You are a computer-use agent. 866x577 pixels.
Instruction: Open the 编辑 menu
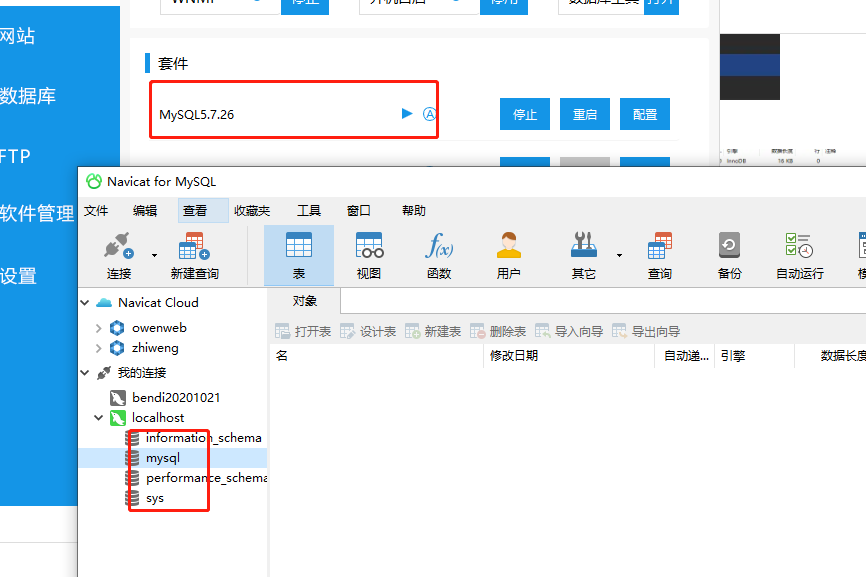[x=145, y=210]
